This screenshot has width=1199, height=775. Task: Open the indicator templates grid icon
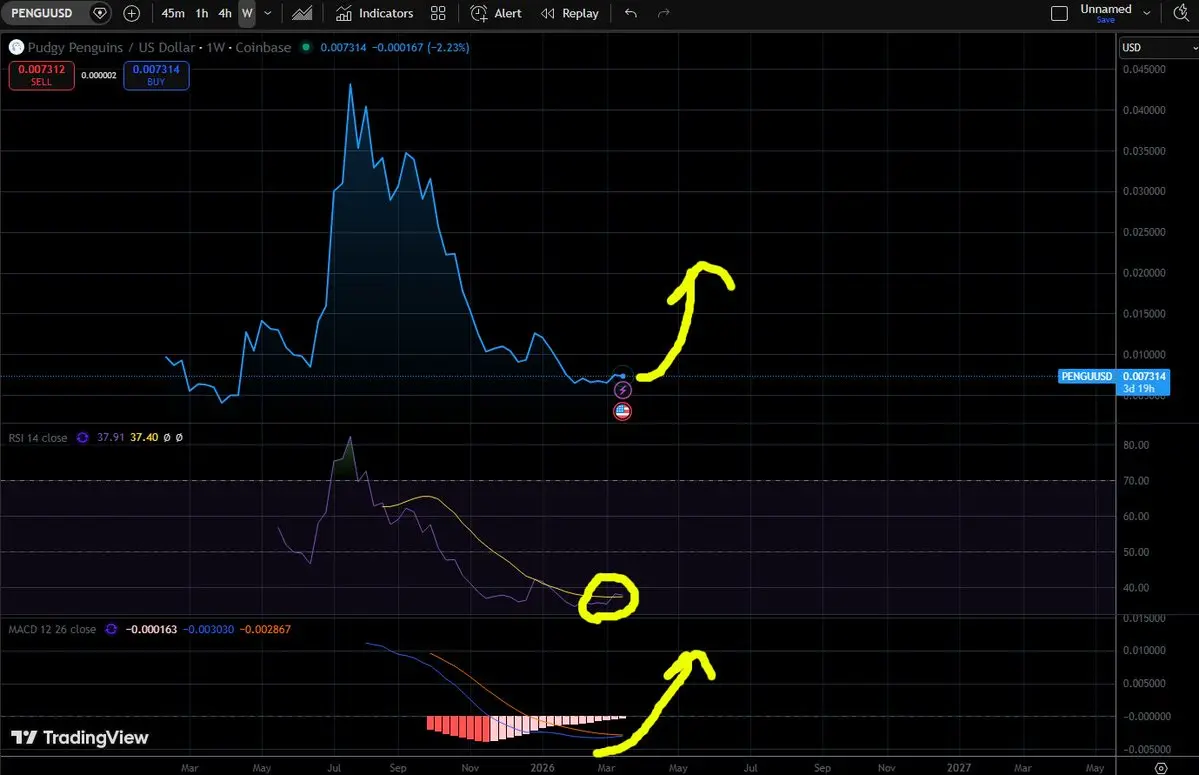(x=438, y=13)
